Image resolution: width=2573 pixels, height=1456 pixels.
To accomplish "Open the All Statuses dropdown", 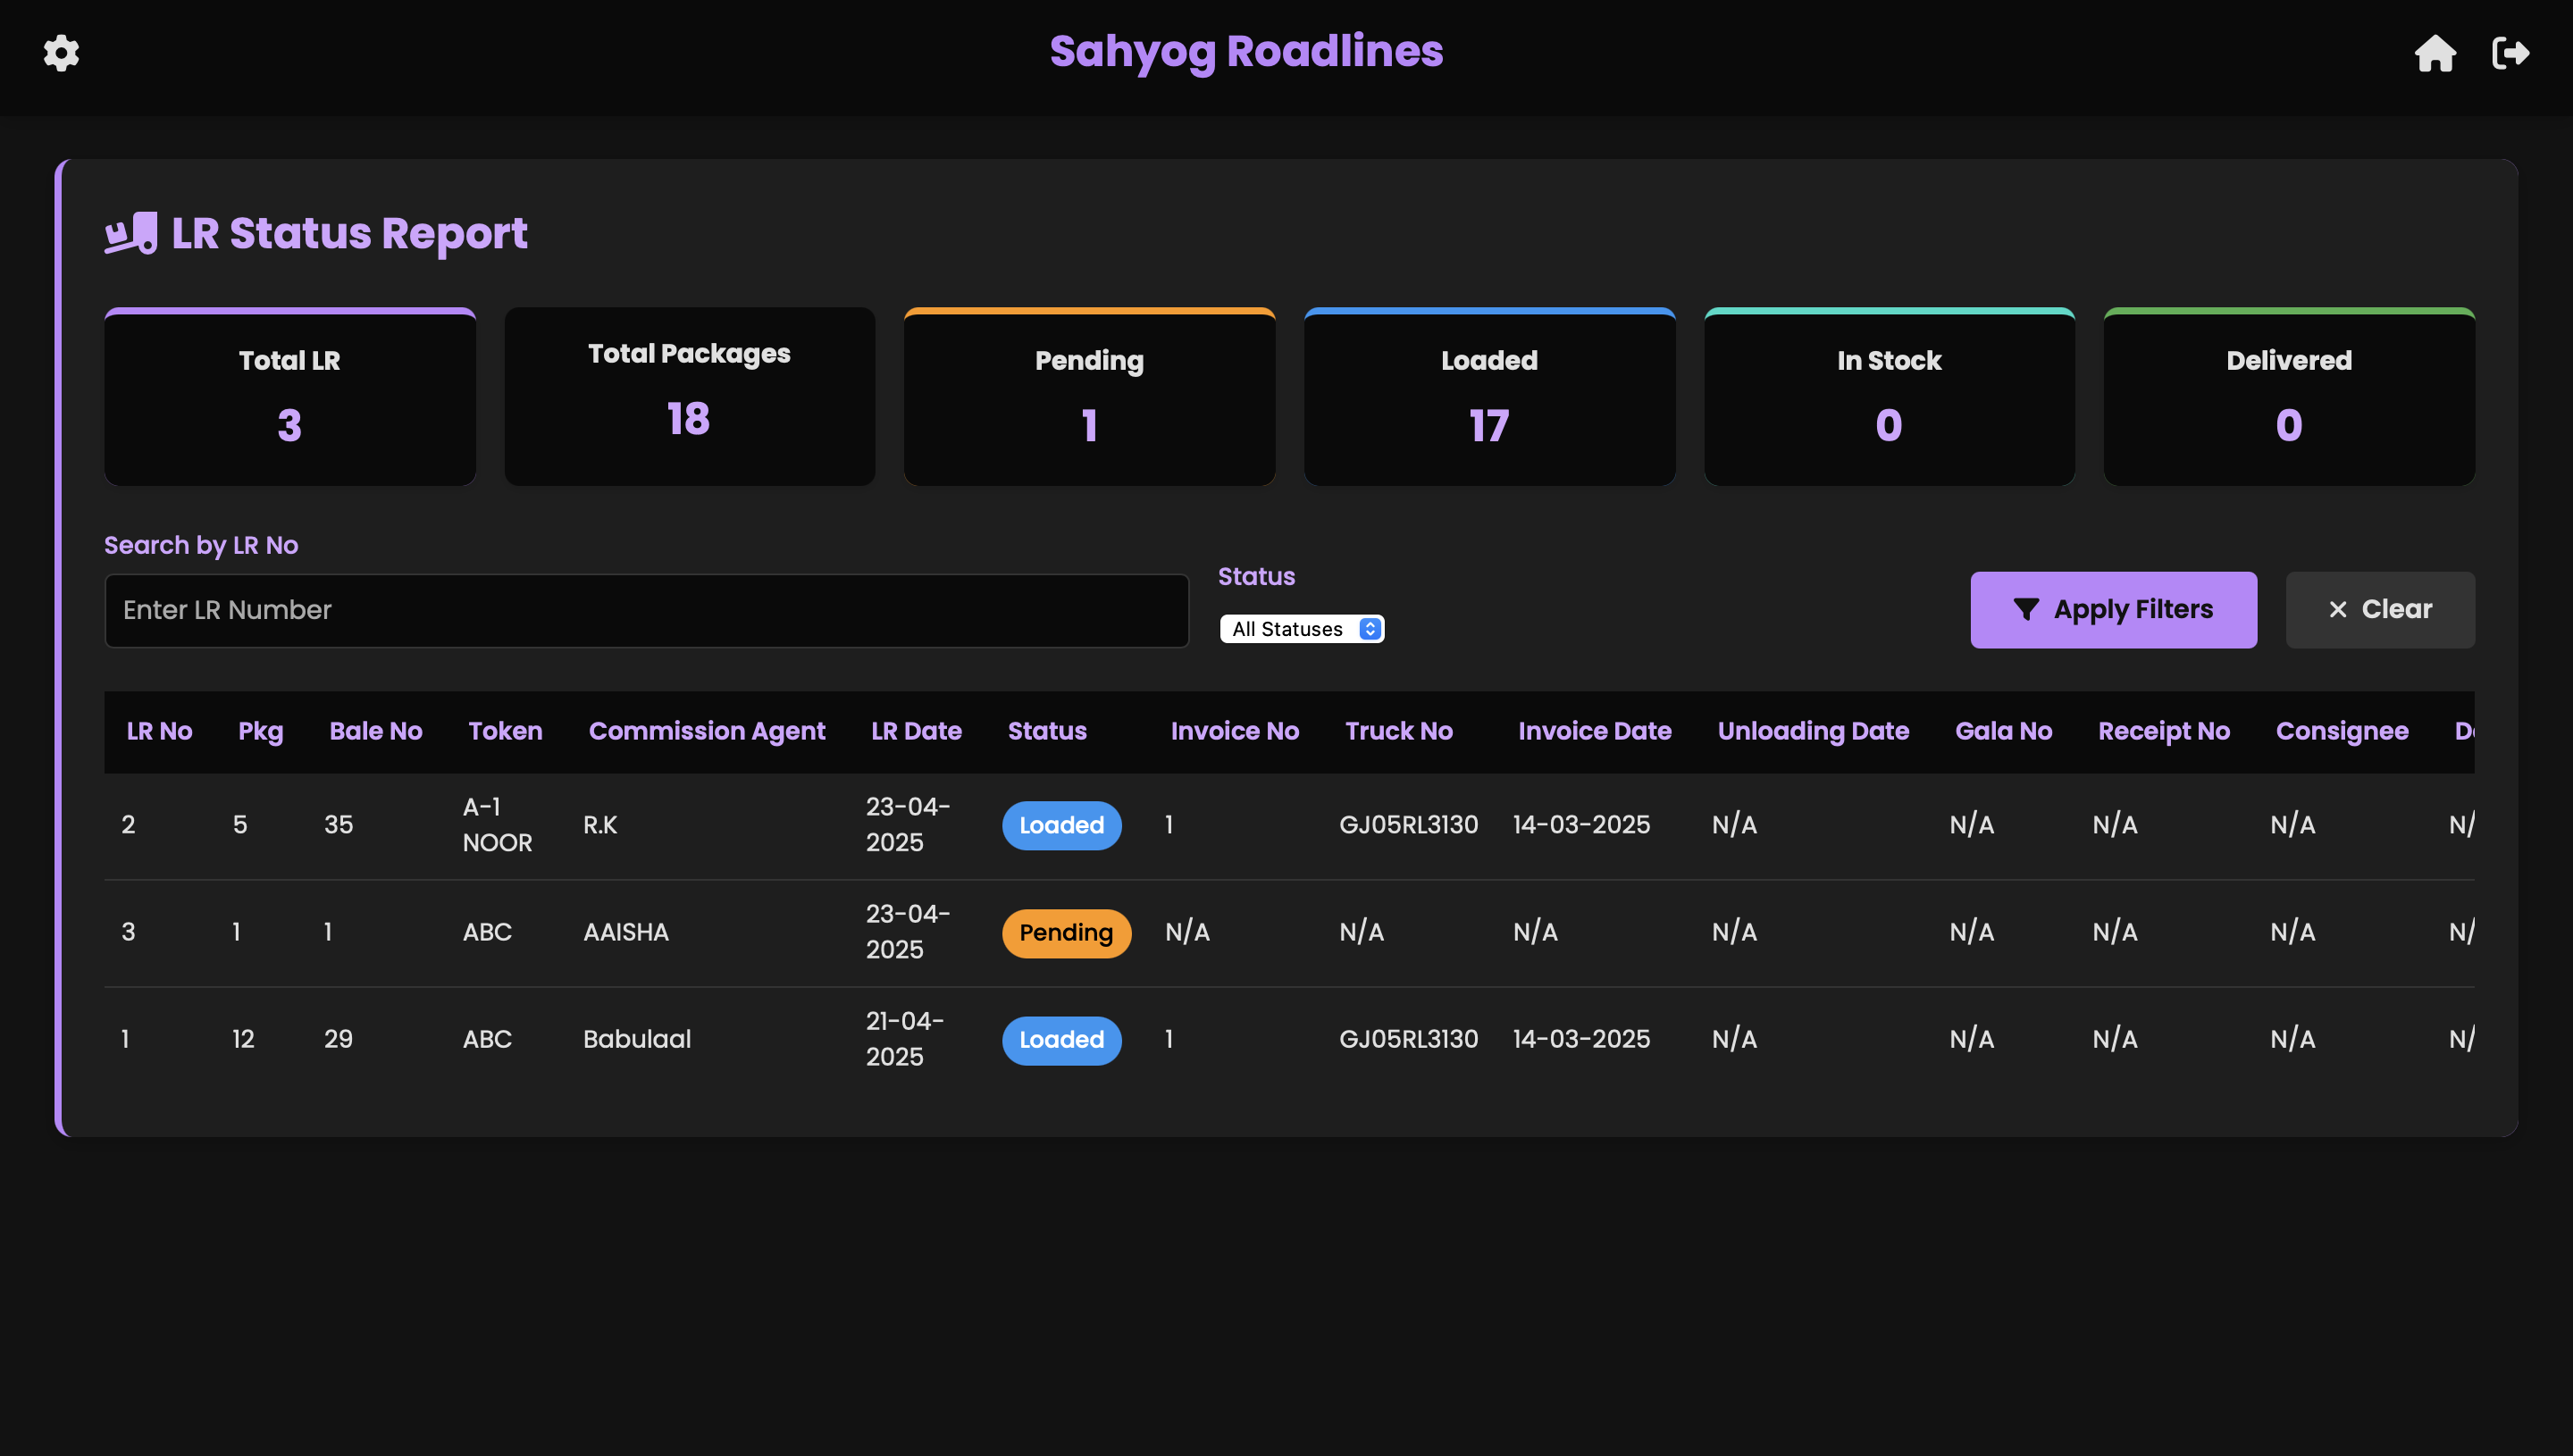I will [1302, 629].
